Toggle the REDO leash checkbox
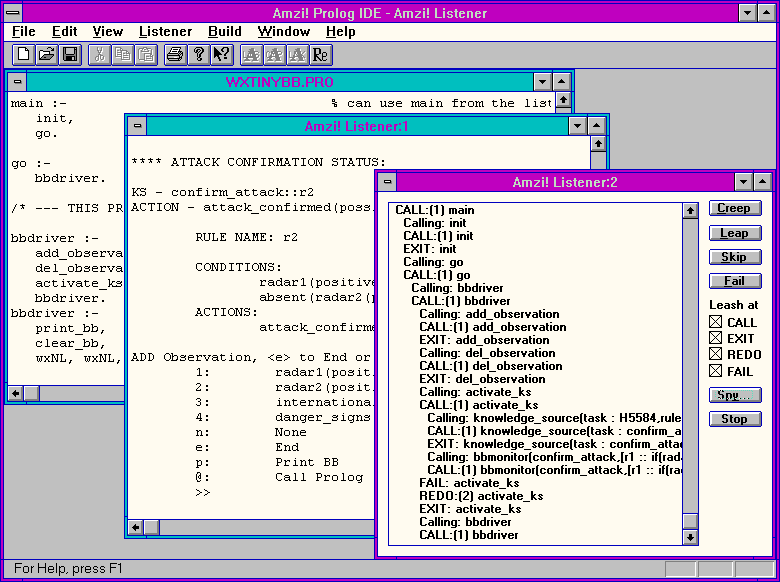This screenshot has width=780, height=582. click(715, 354)
